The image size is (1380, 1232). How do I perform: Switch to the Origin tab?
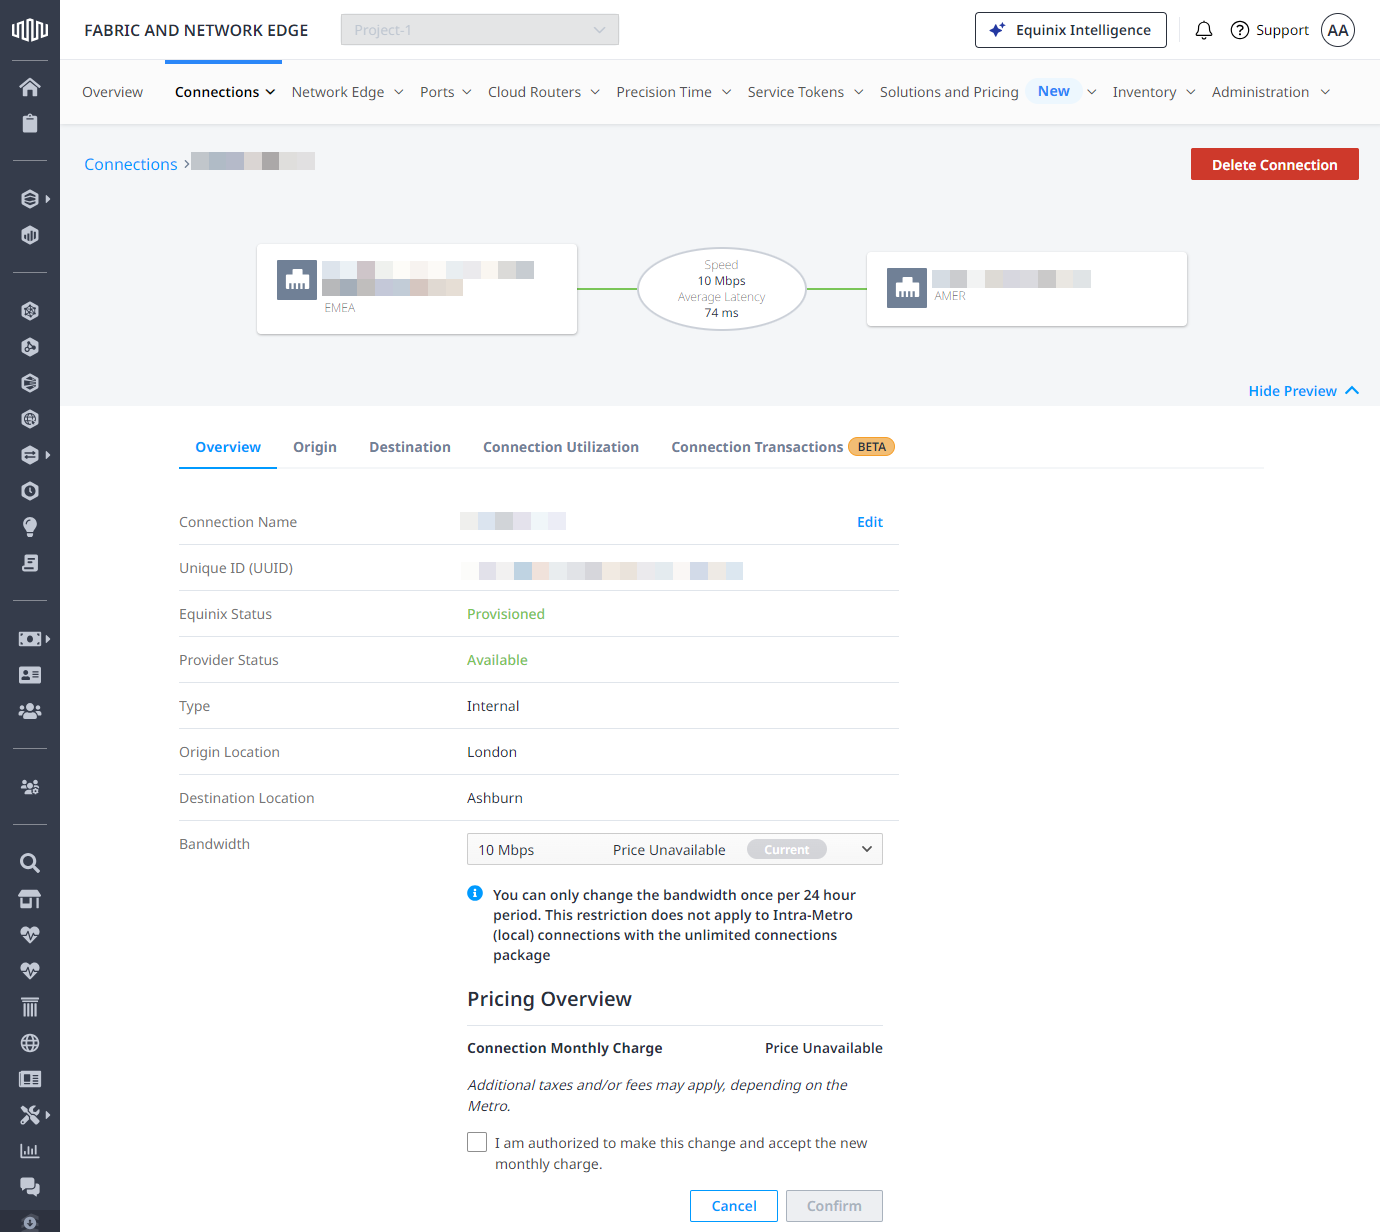click(315, 447)
